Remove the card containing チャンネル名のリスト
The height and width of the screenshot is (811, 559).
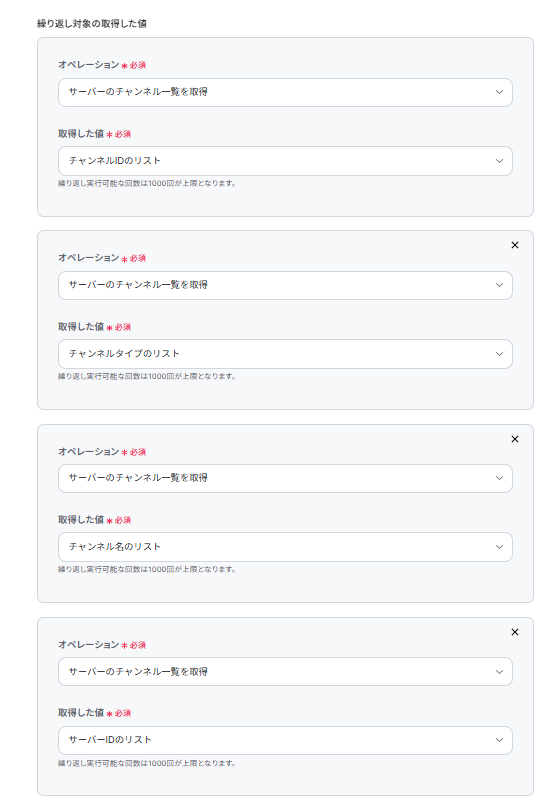[515, 439]
